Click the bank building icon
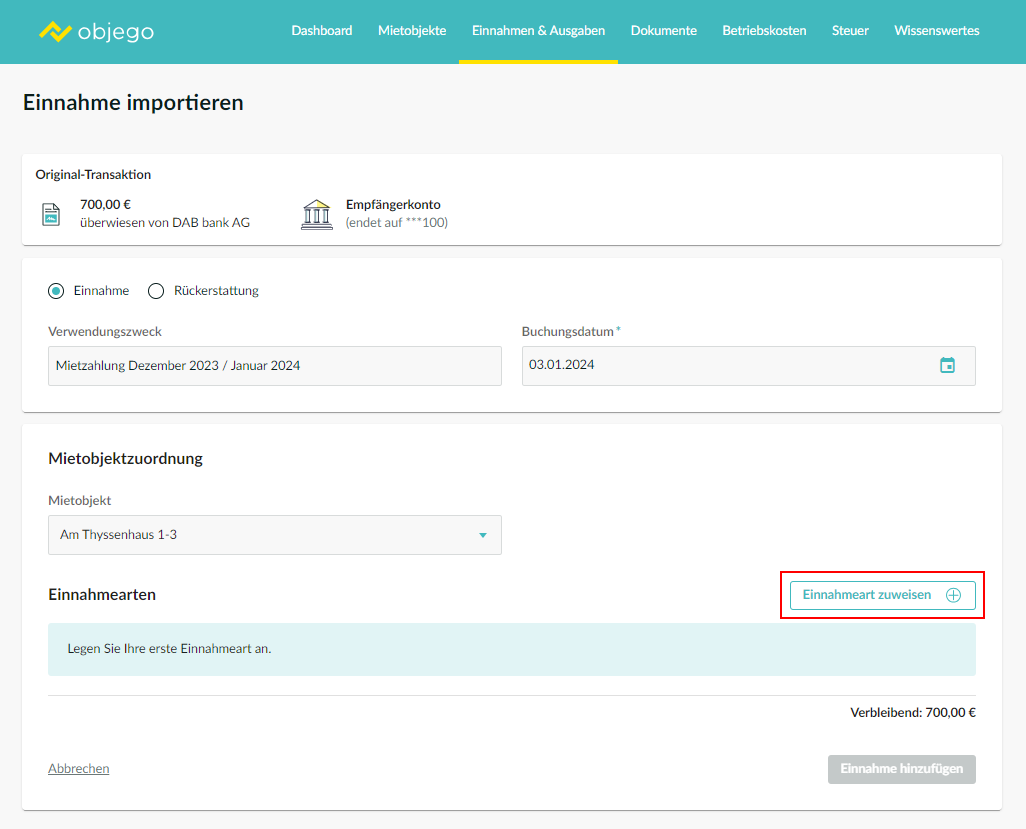 [x=316, y=214]
